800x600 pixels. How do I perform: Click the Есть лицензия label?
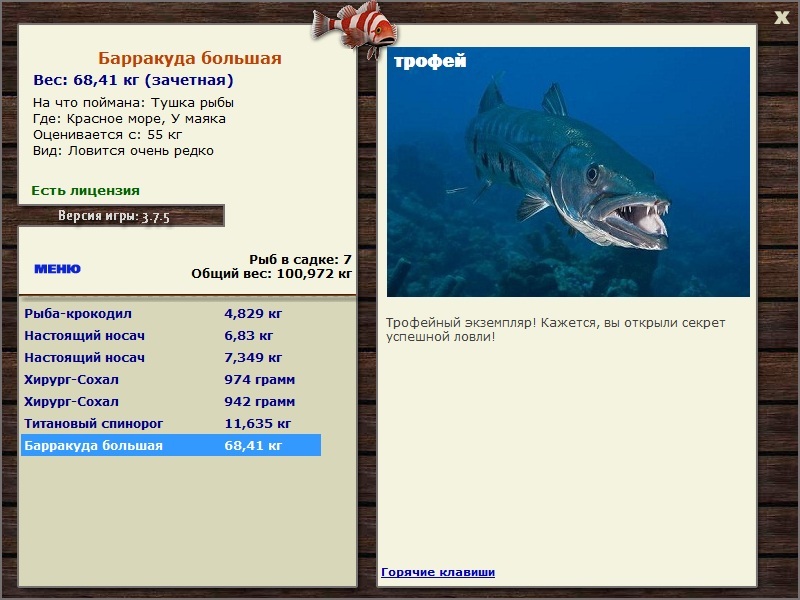pos(85,191)
